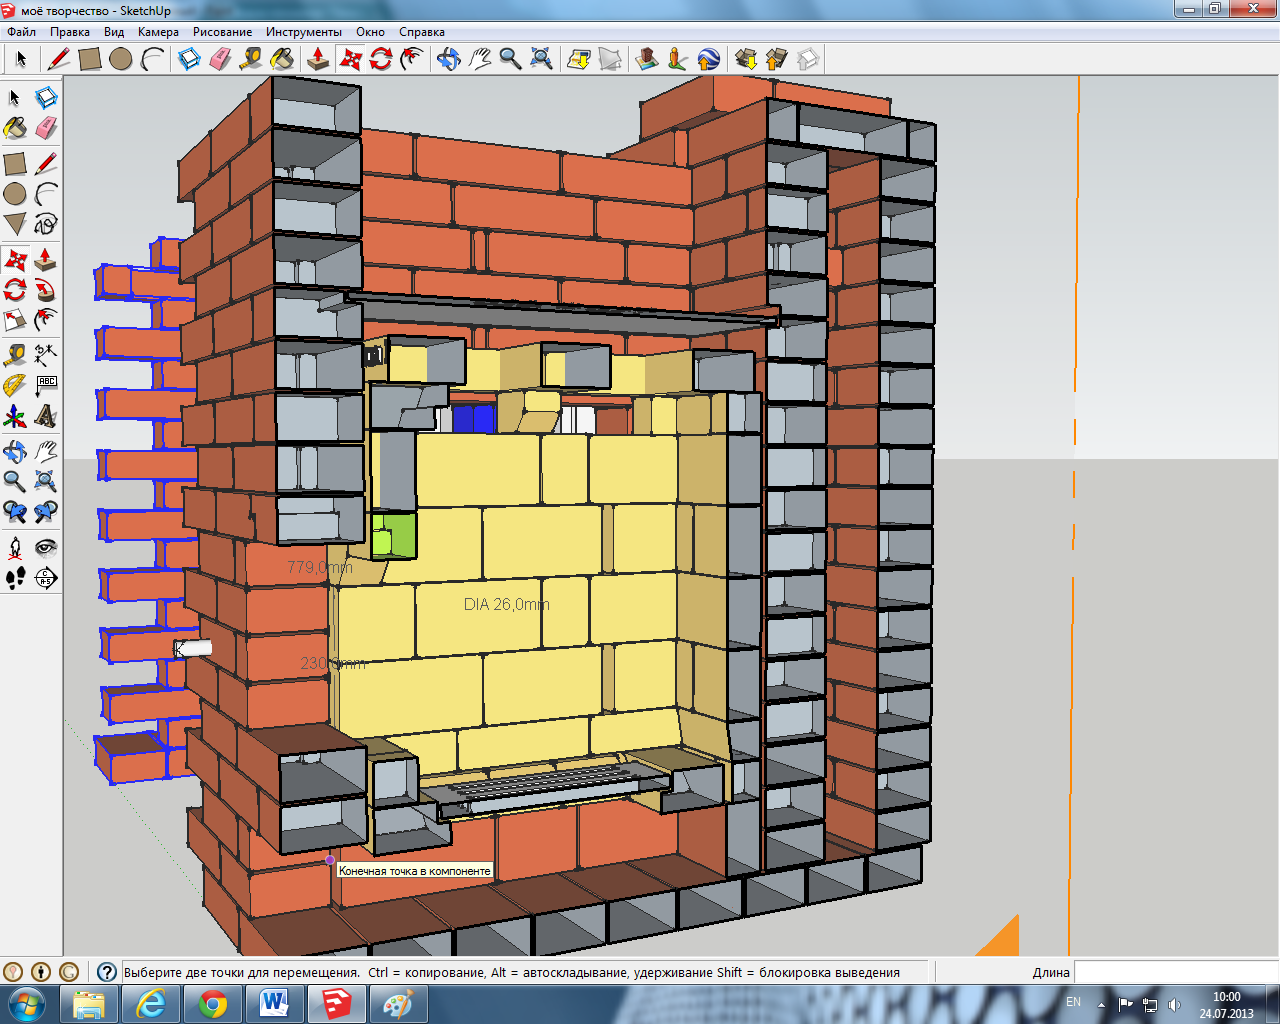Viewport: 1280px width, 1024px height.
Task: Select the Look Around eye tool
Action: click(46, 547)
